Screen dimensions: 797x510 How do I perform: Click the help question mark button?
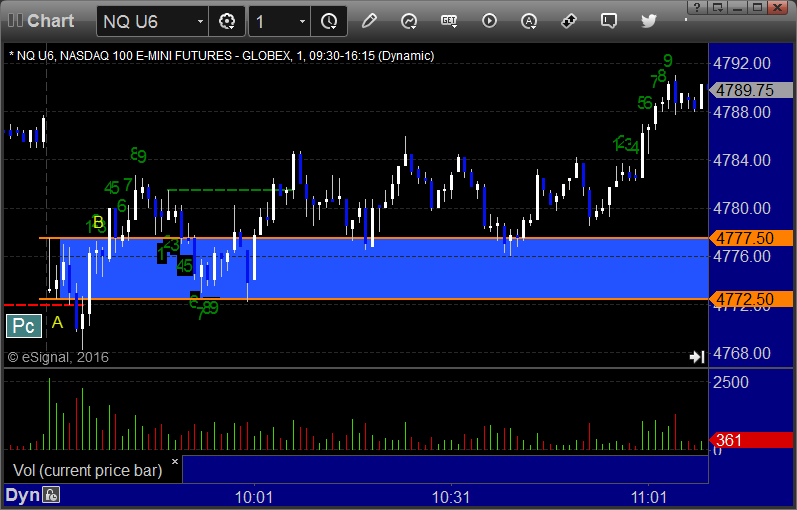697,7
